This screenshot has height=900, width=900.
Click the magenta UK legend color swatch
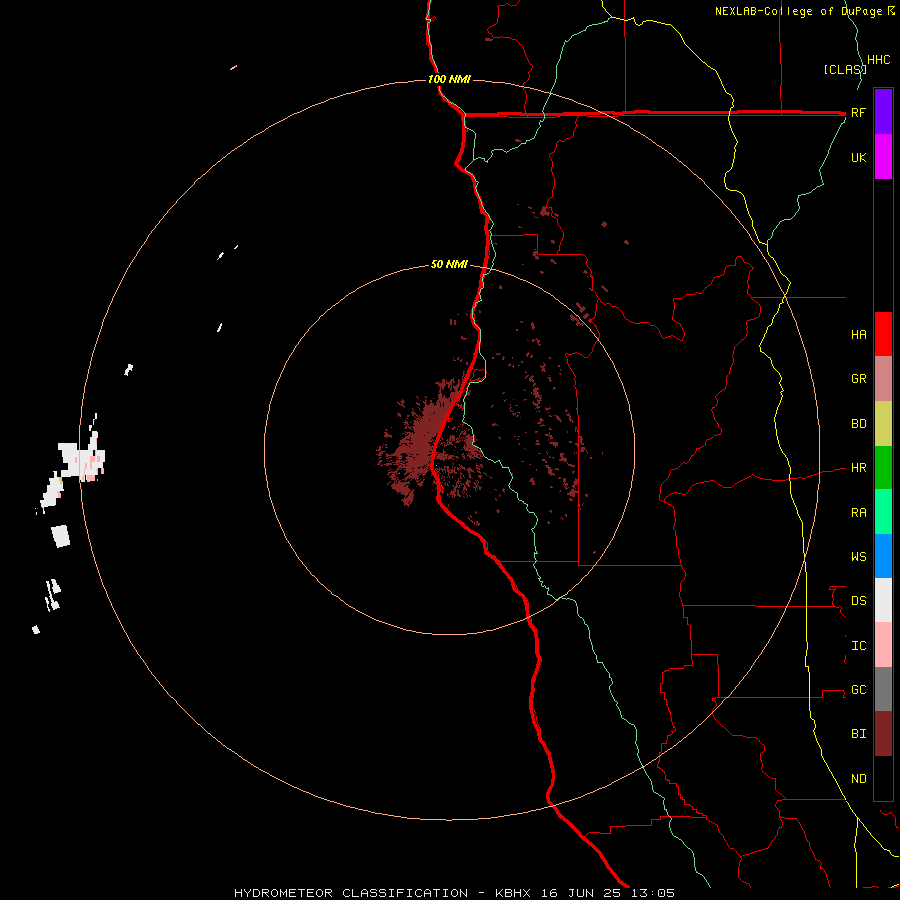[x=883, y=156]
